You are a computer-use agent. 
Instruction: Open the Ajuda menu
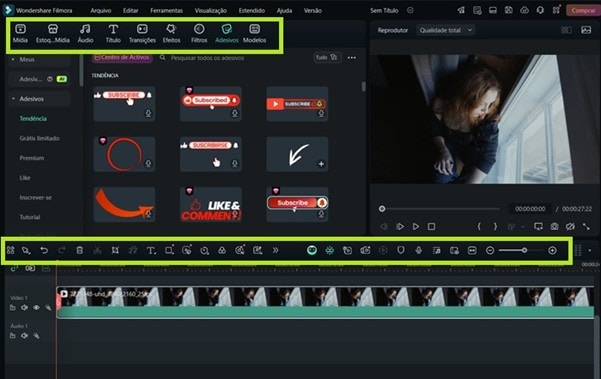pyautogui.click(x=284, y=10)
